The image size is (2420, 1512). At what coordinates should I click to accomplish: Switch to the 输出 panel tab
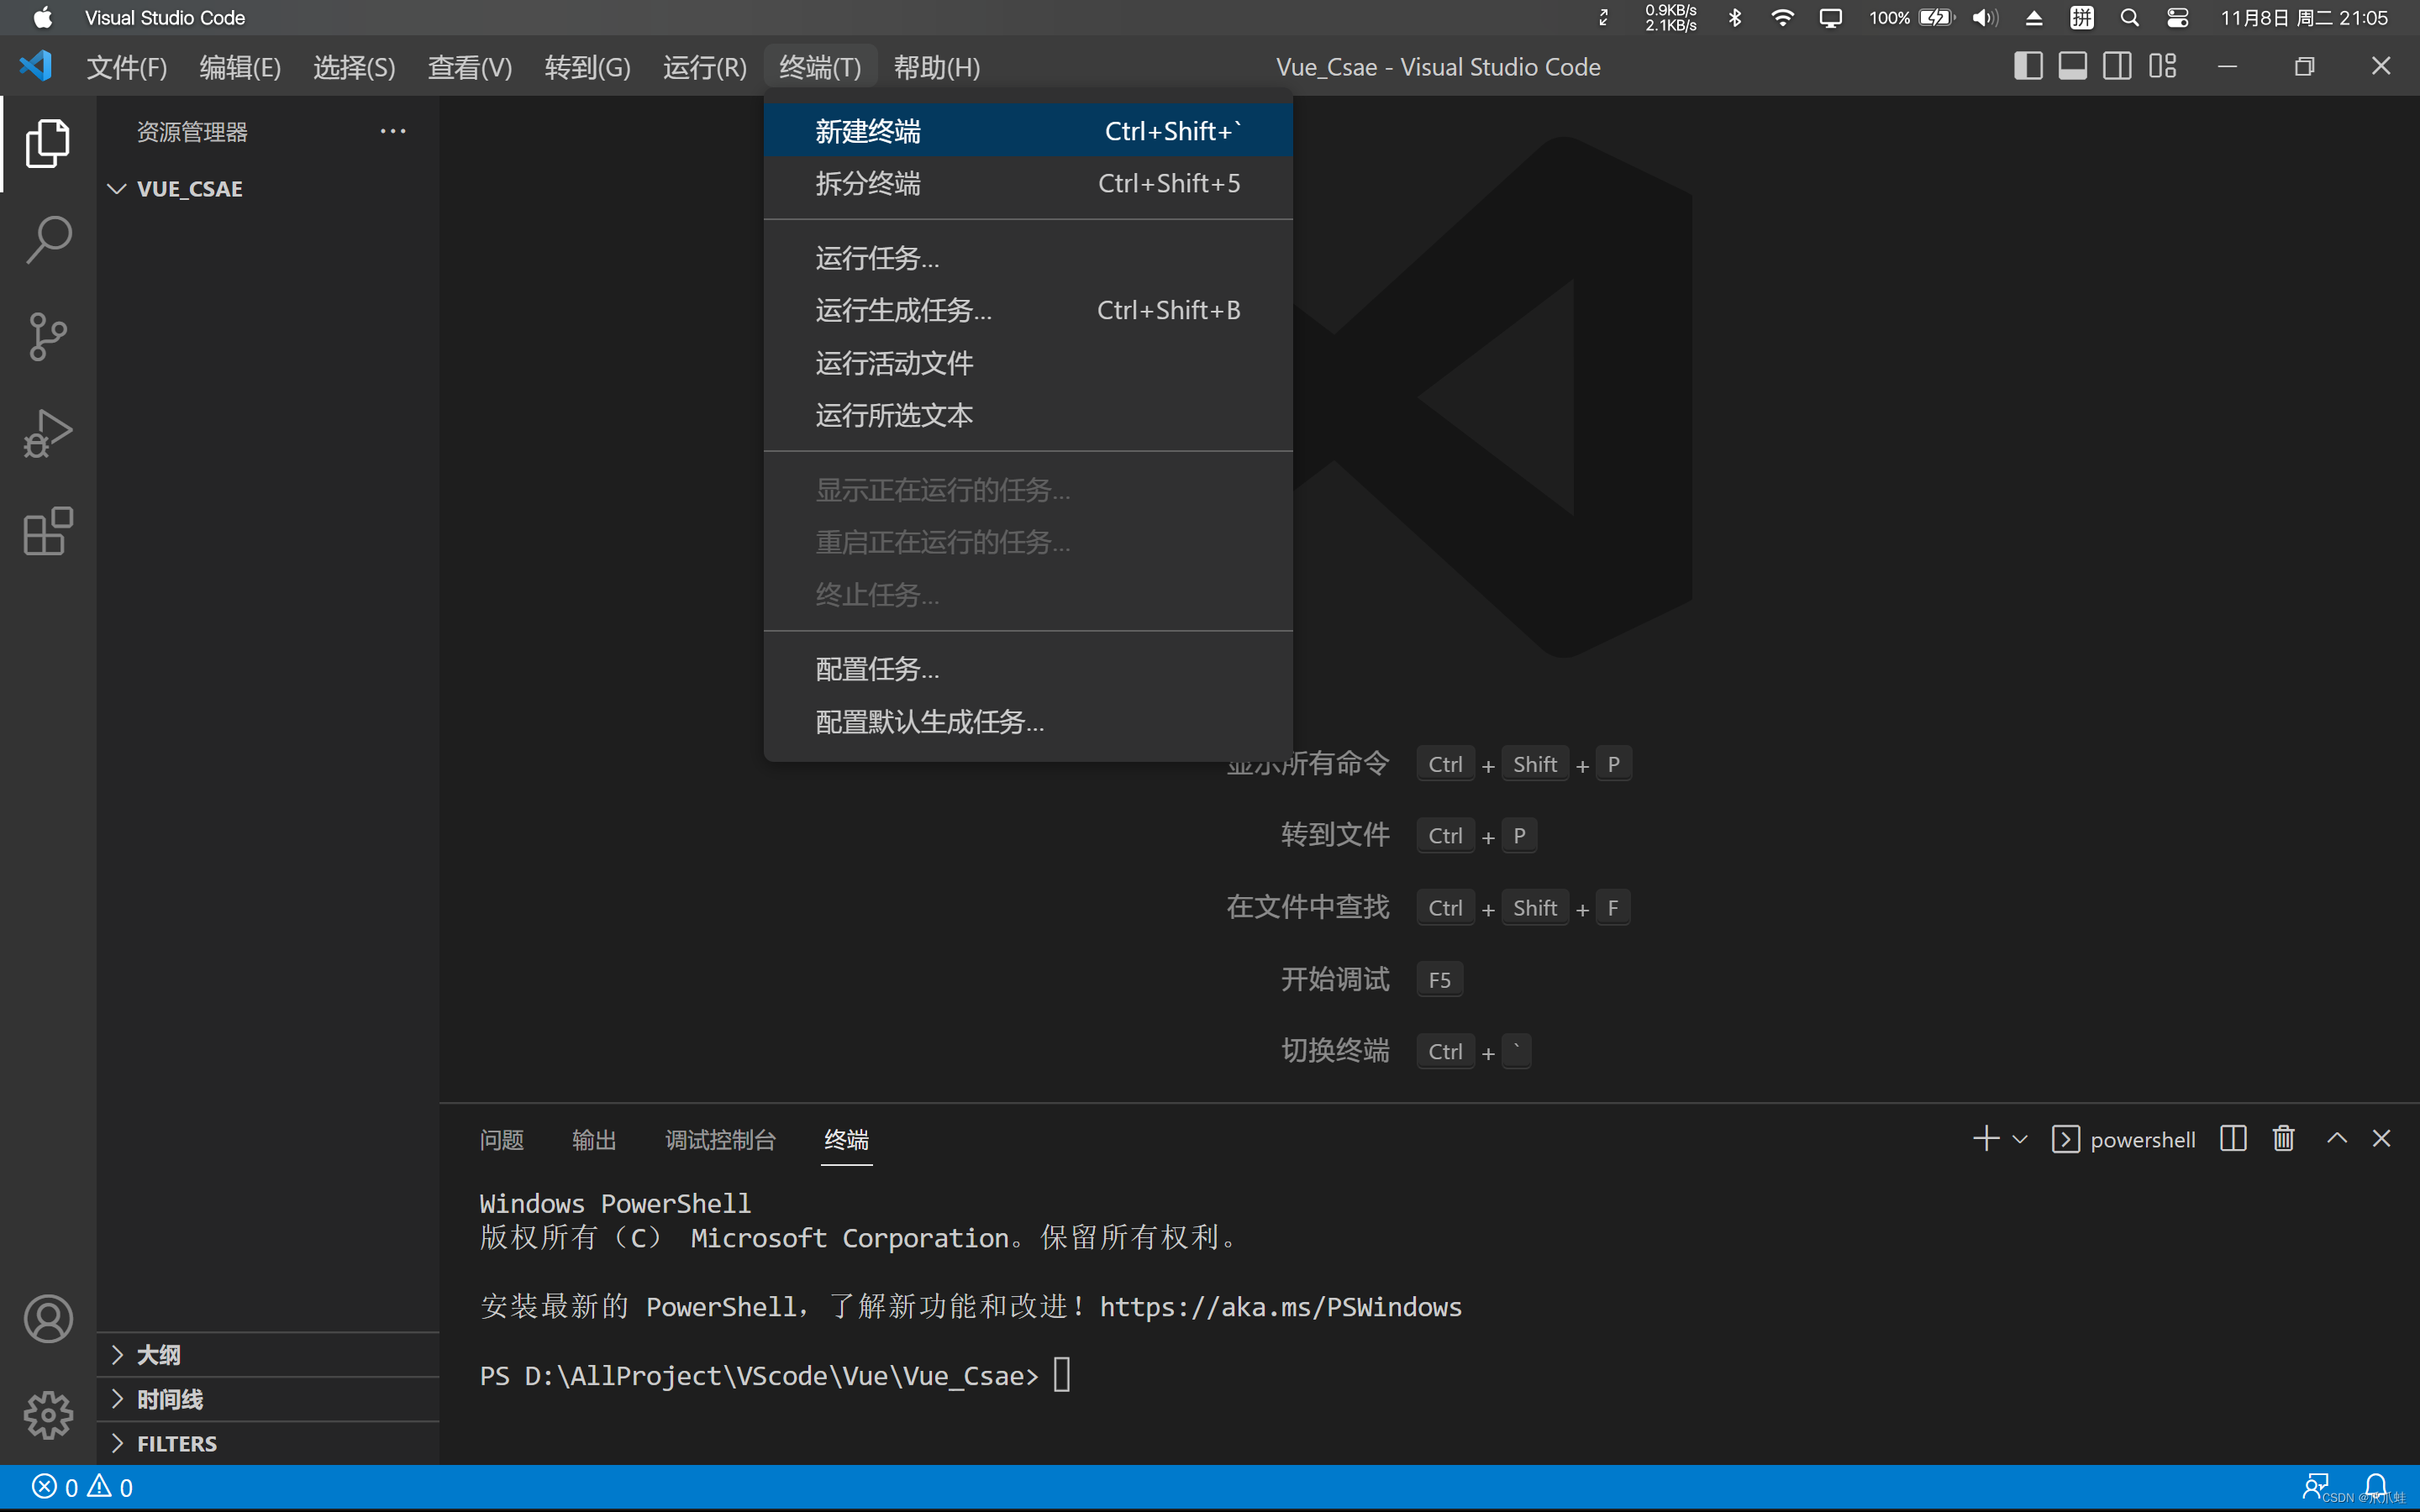(594, 1139)
